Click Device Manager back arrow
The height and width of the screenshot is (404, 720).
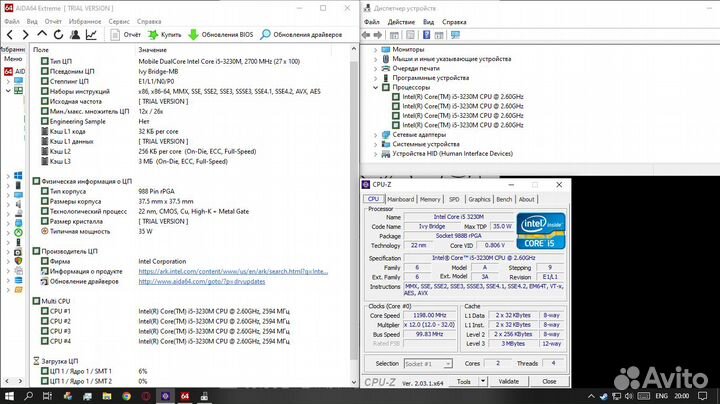pos(366,35)
